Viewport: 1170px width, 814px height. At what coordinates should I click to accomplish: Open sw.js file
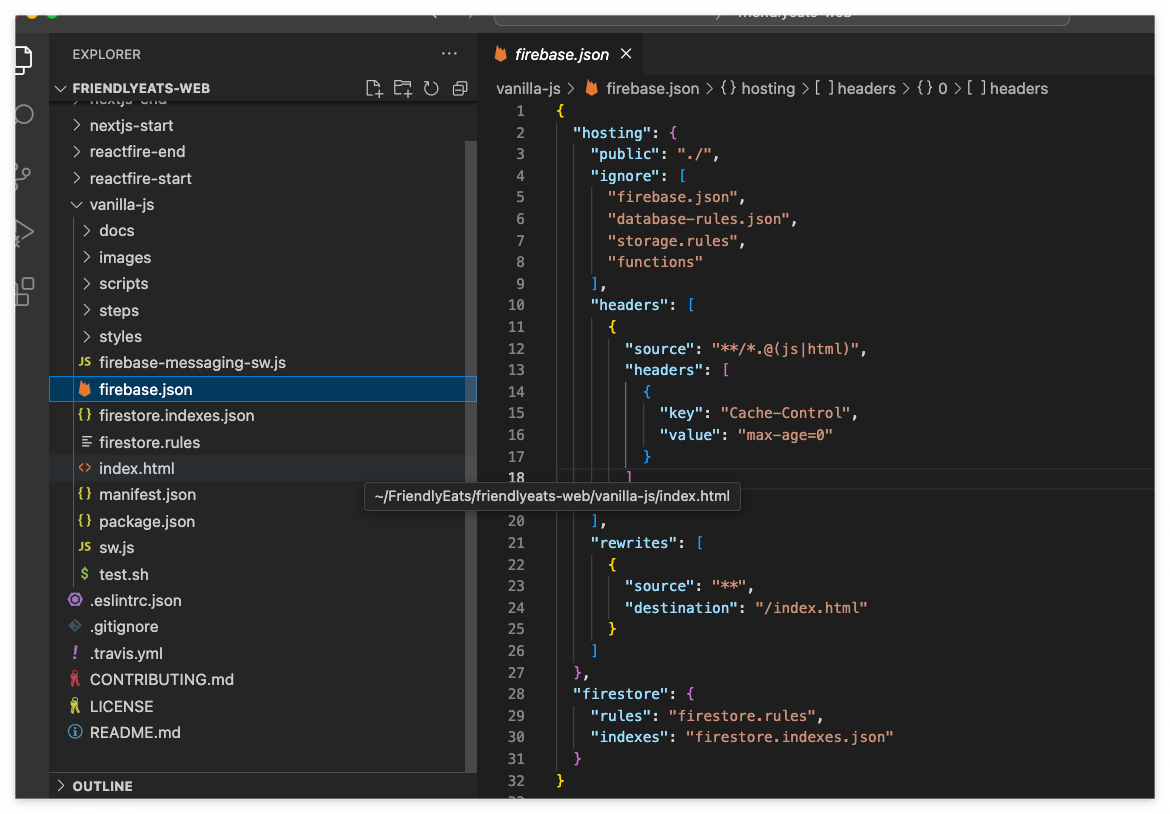pyautogui.click(x=263, y=548)
